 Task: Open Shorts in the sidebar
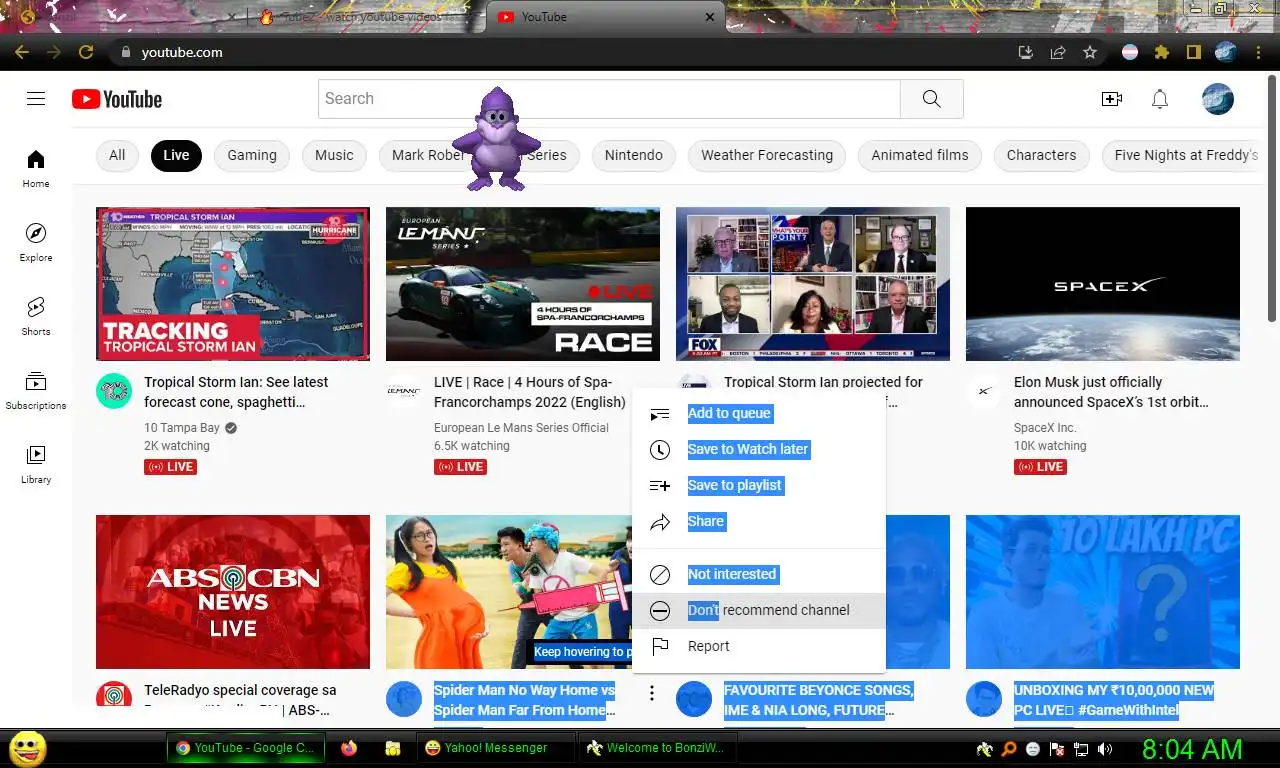point(36,316)
